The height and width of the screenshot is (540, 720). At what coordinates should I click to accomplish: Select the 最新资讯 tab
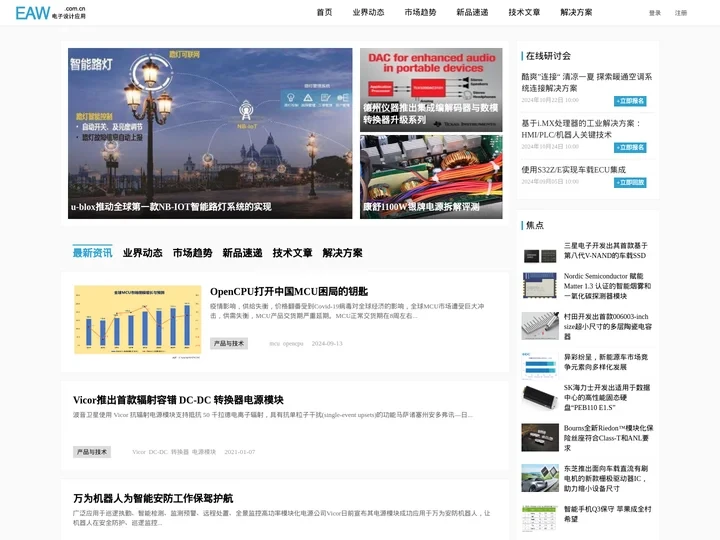tap(92, 253)
